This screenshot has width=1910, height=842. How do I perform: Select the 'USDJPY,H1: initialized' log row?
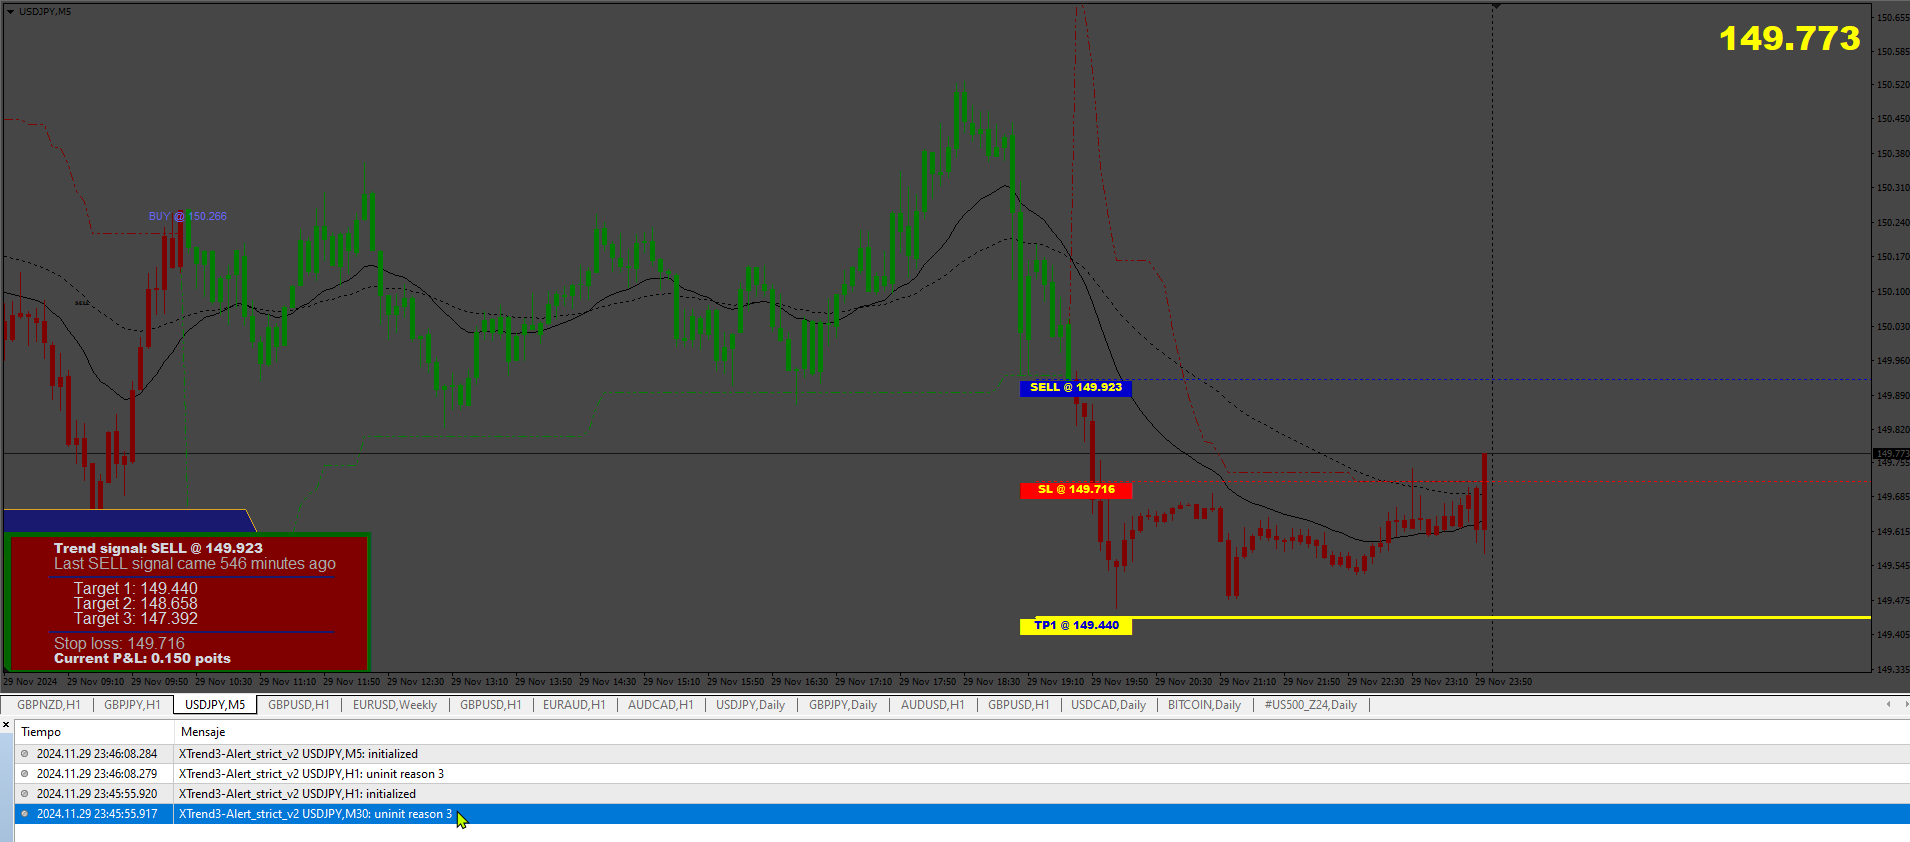pos(962,794)
